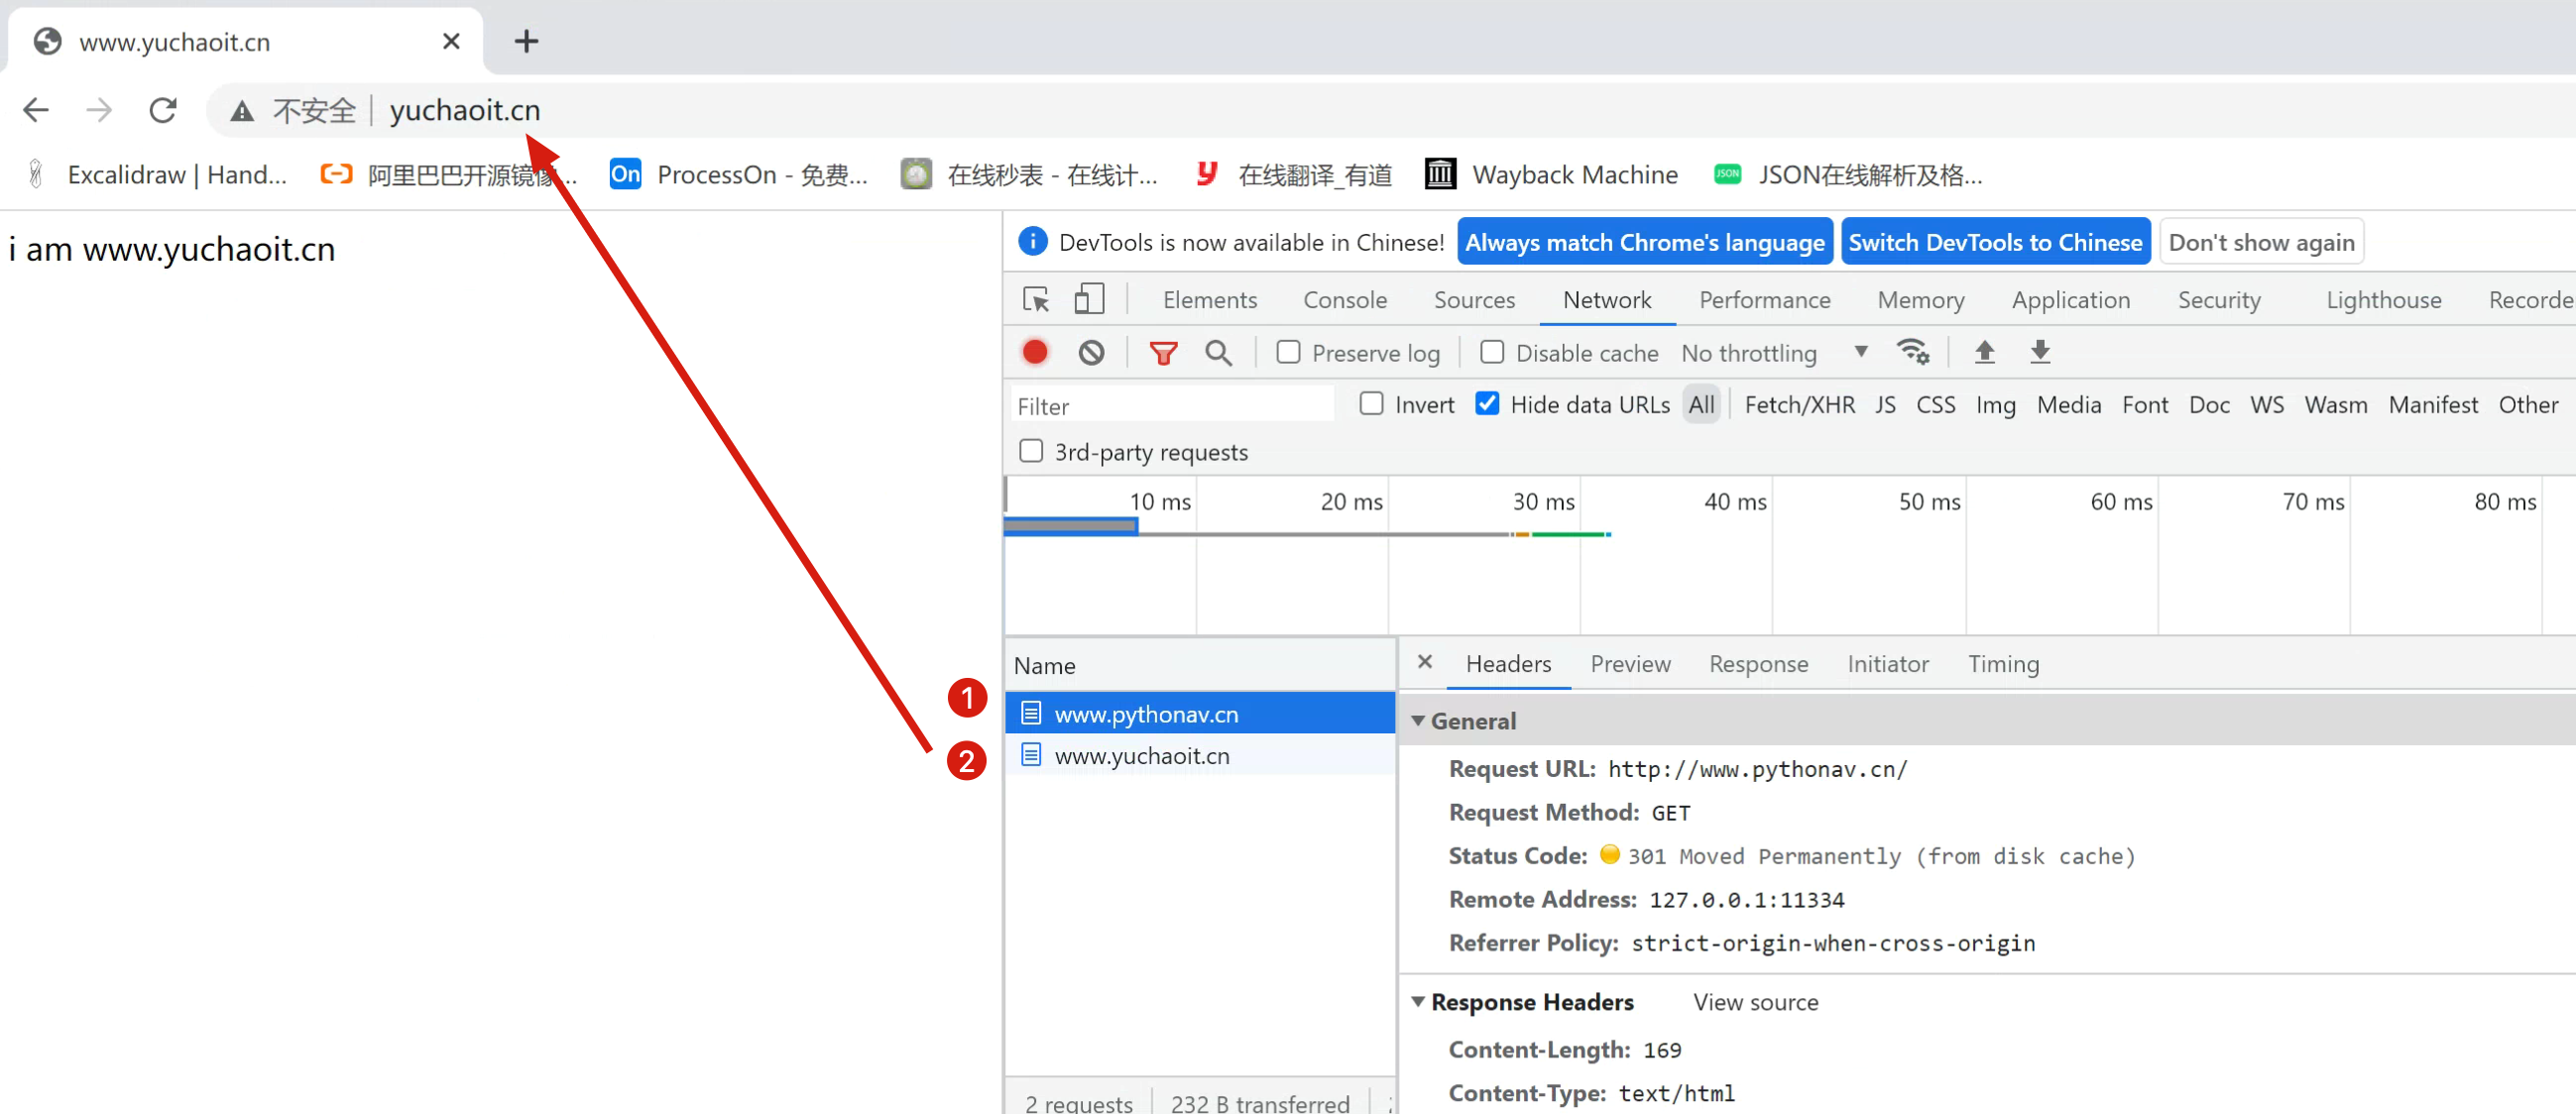Switch to the Console tab
2576x1114 pixels.
coord(1344,300)
